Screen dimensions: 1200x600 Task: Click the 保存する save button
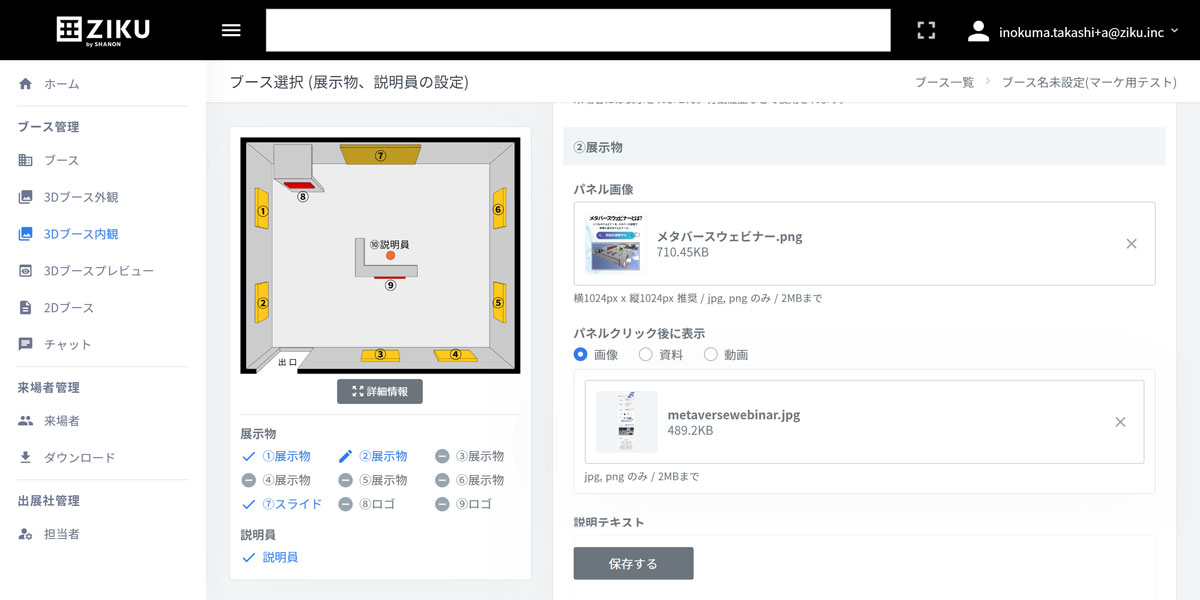(632, 563)
